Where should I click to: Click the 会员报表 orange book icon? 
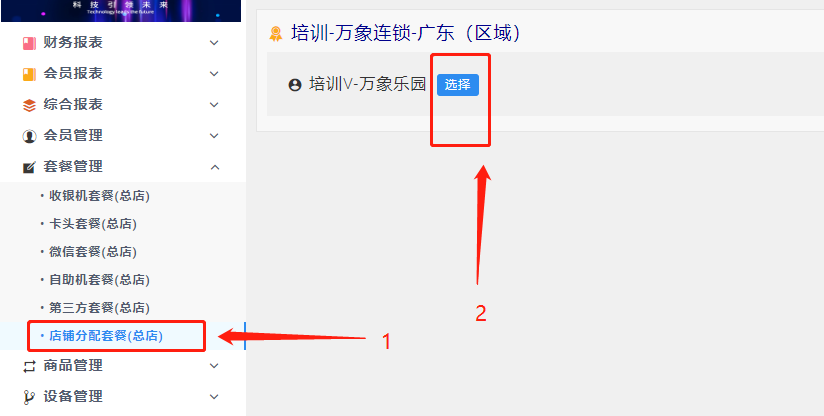29,74
